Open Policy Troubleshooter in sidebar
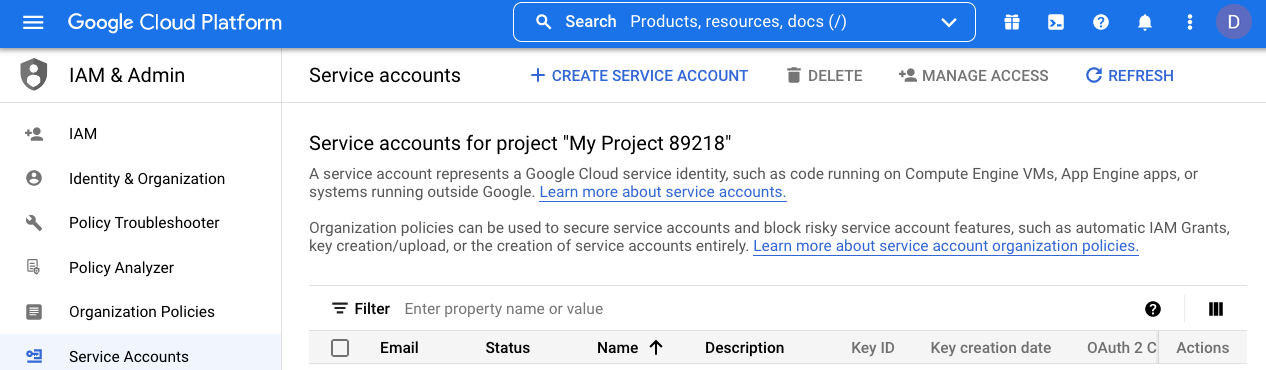Screen dimensions: 1266x370 click(144, 223)
